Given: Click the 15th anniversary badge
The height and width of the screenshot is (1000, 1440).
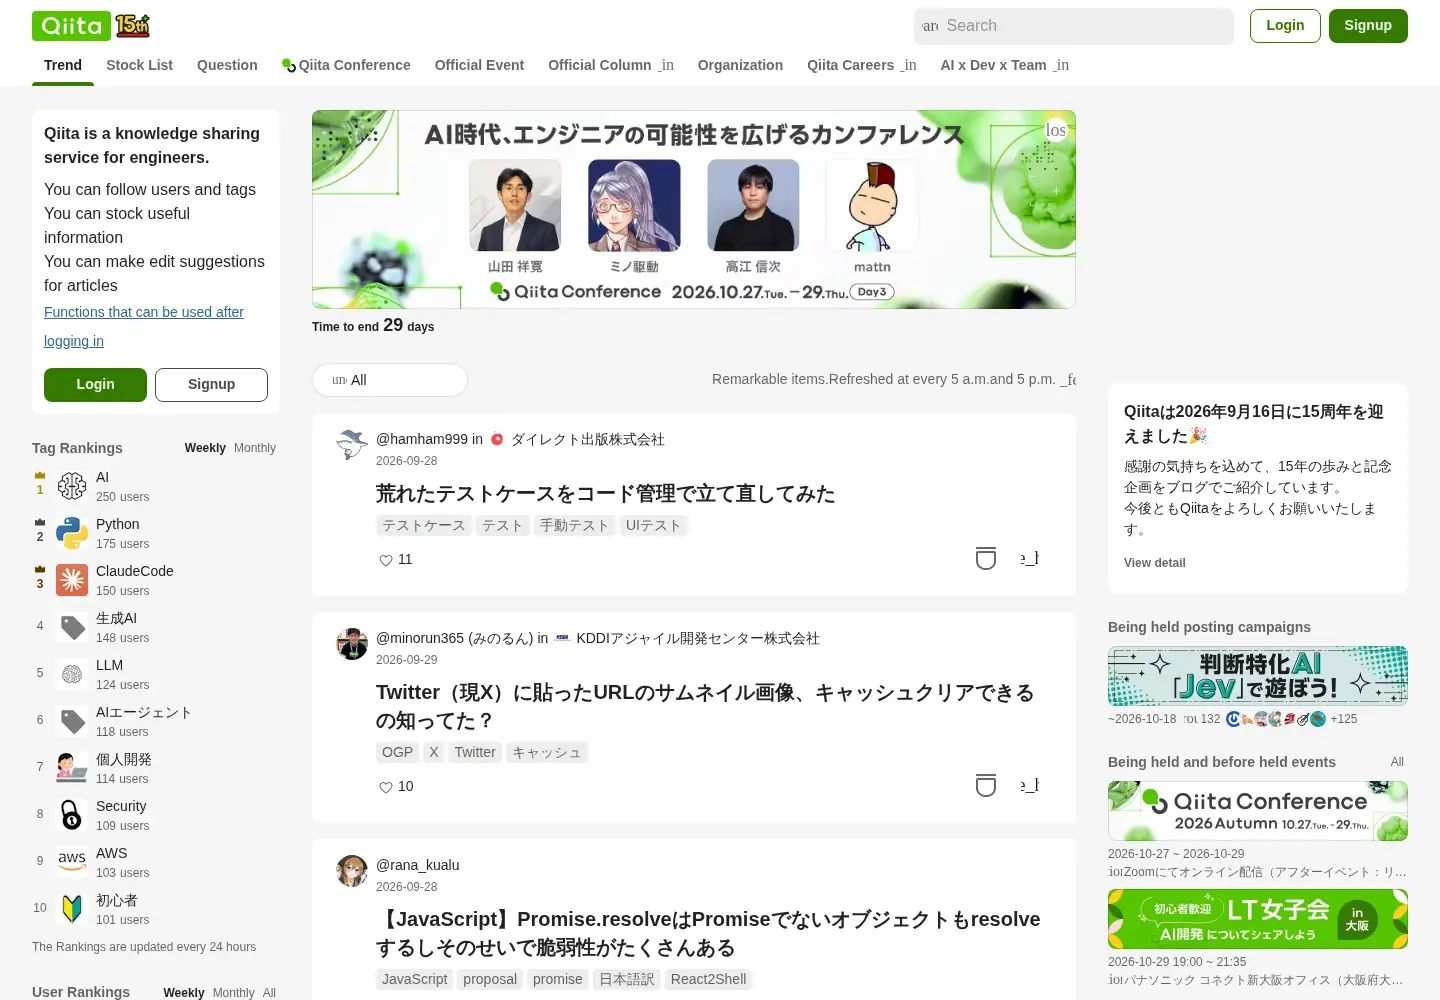Looking at the screenshot, I should click(133, 26).
